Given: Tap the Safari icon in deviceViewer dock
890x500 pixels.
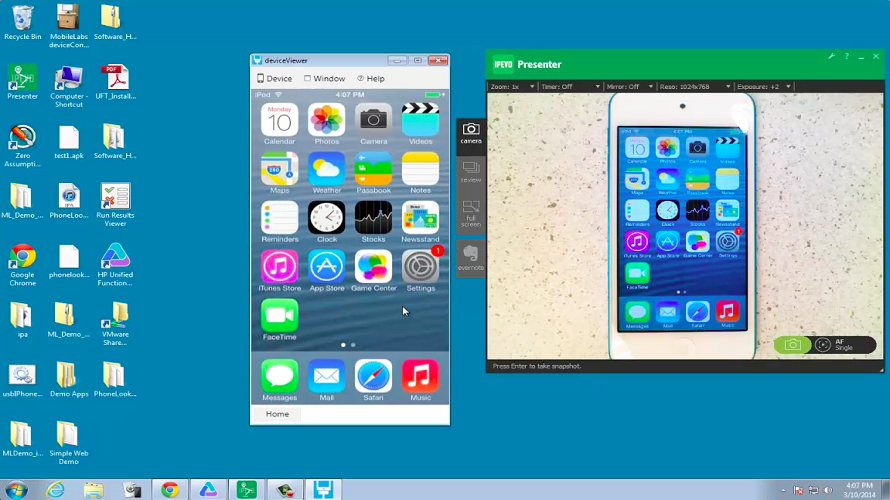Looking at the screenshot, I should [x=373, y=376].
